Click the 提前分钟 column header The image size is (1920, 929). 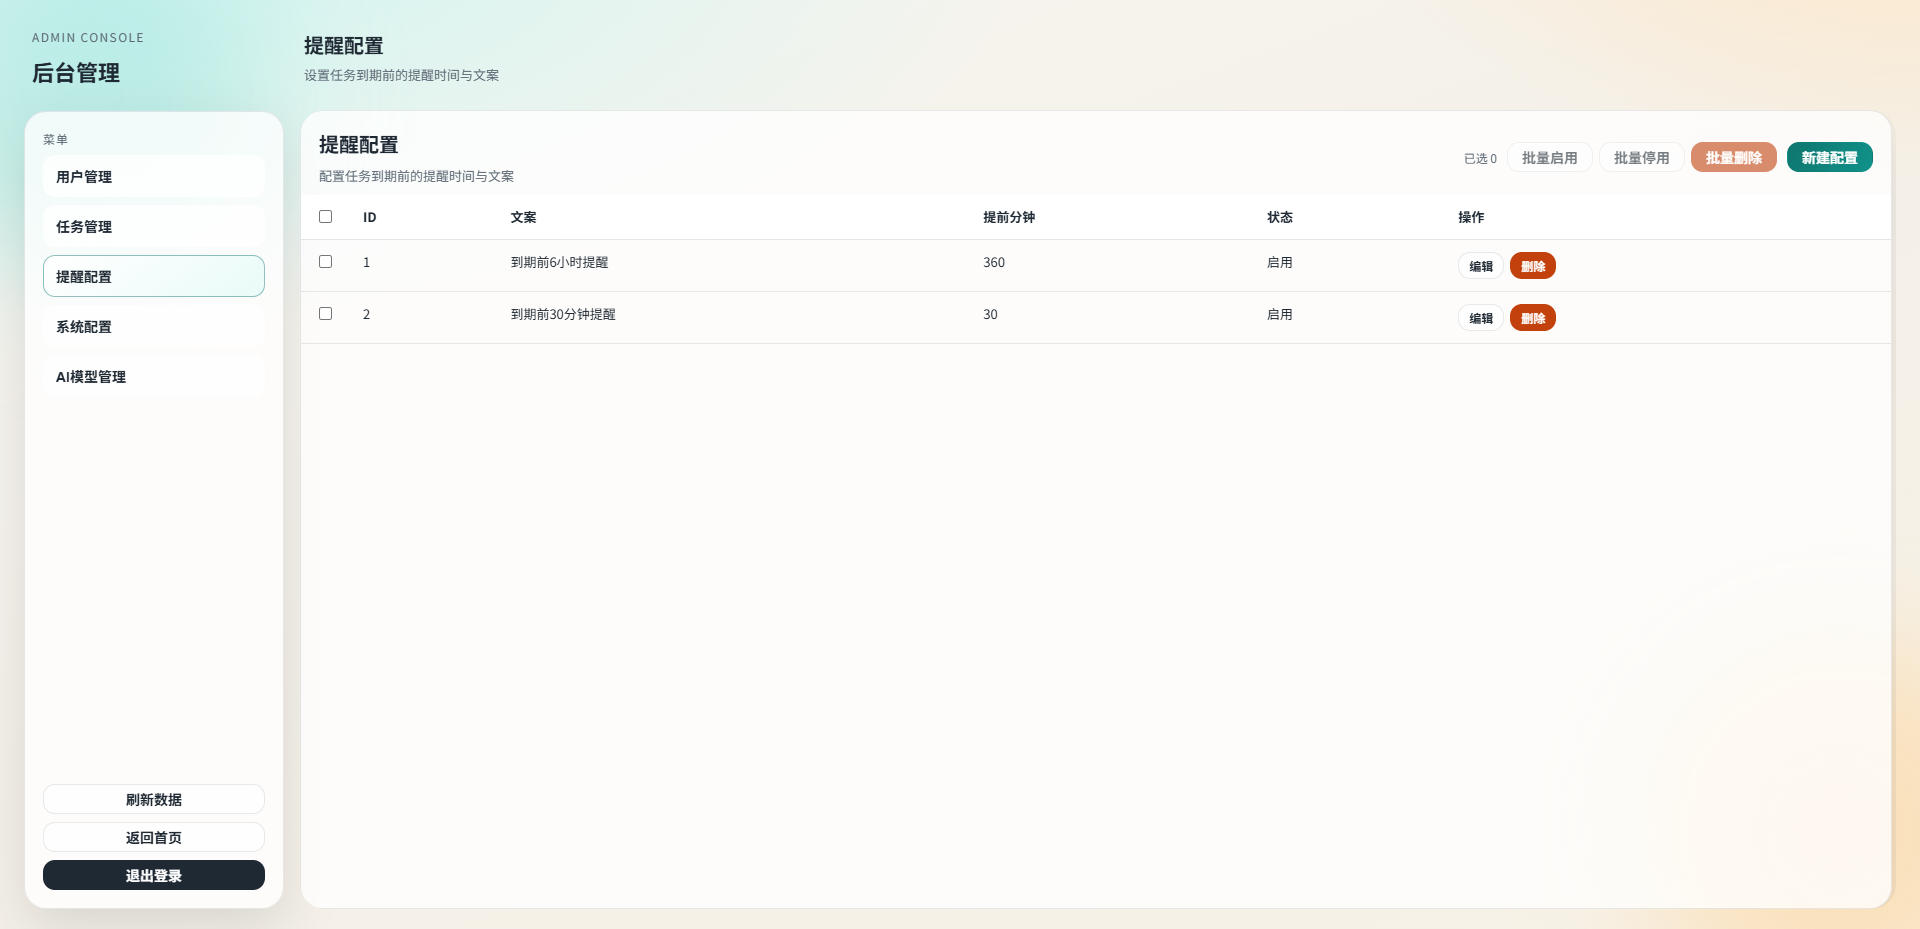pos(1008,217)
